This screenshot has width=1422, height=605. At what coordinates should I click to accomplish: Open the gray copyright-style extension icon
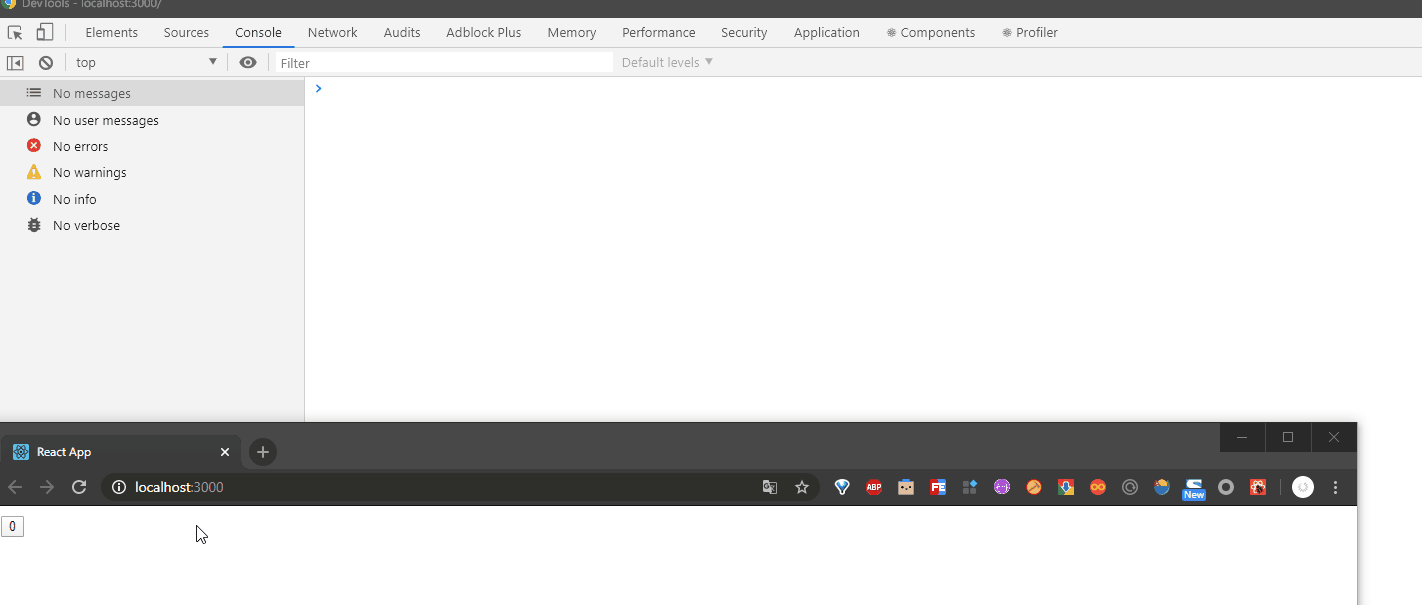(1130, 487)
